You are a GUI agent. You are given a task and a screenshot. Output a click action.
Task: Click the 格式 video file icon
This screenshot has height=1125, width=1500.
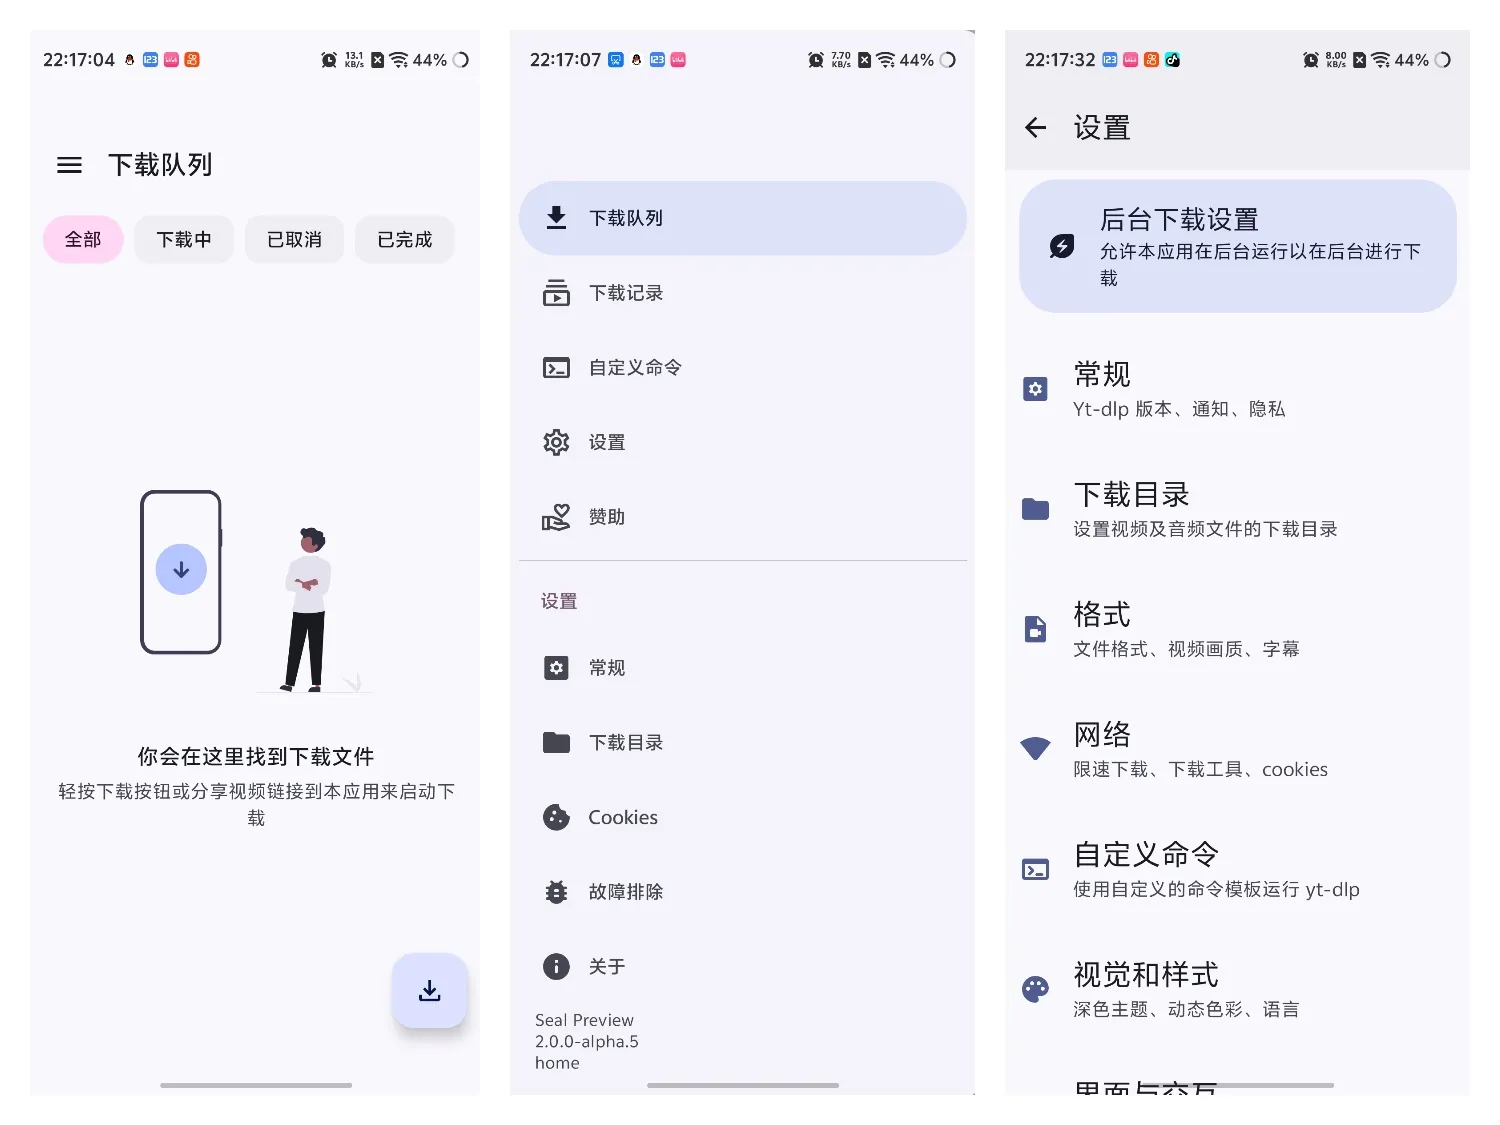pos(1036,629)
